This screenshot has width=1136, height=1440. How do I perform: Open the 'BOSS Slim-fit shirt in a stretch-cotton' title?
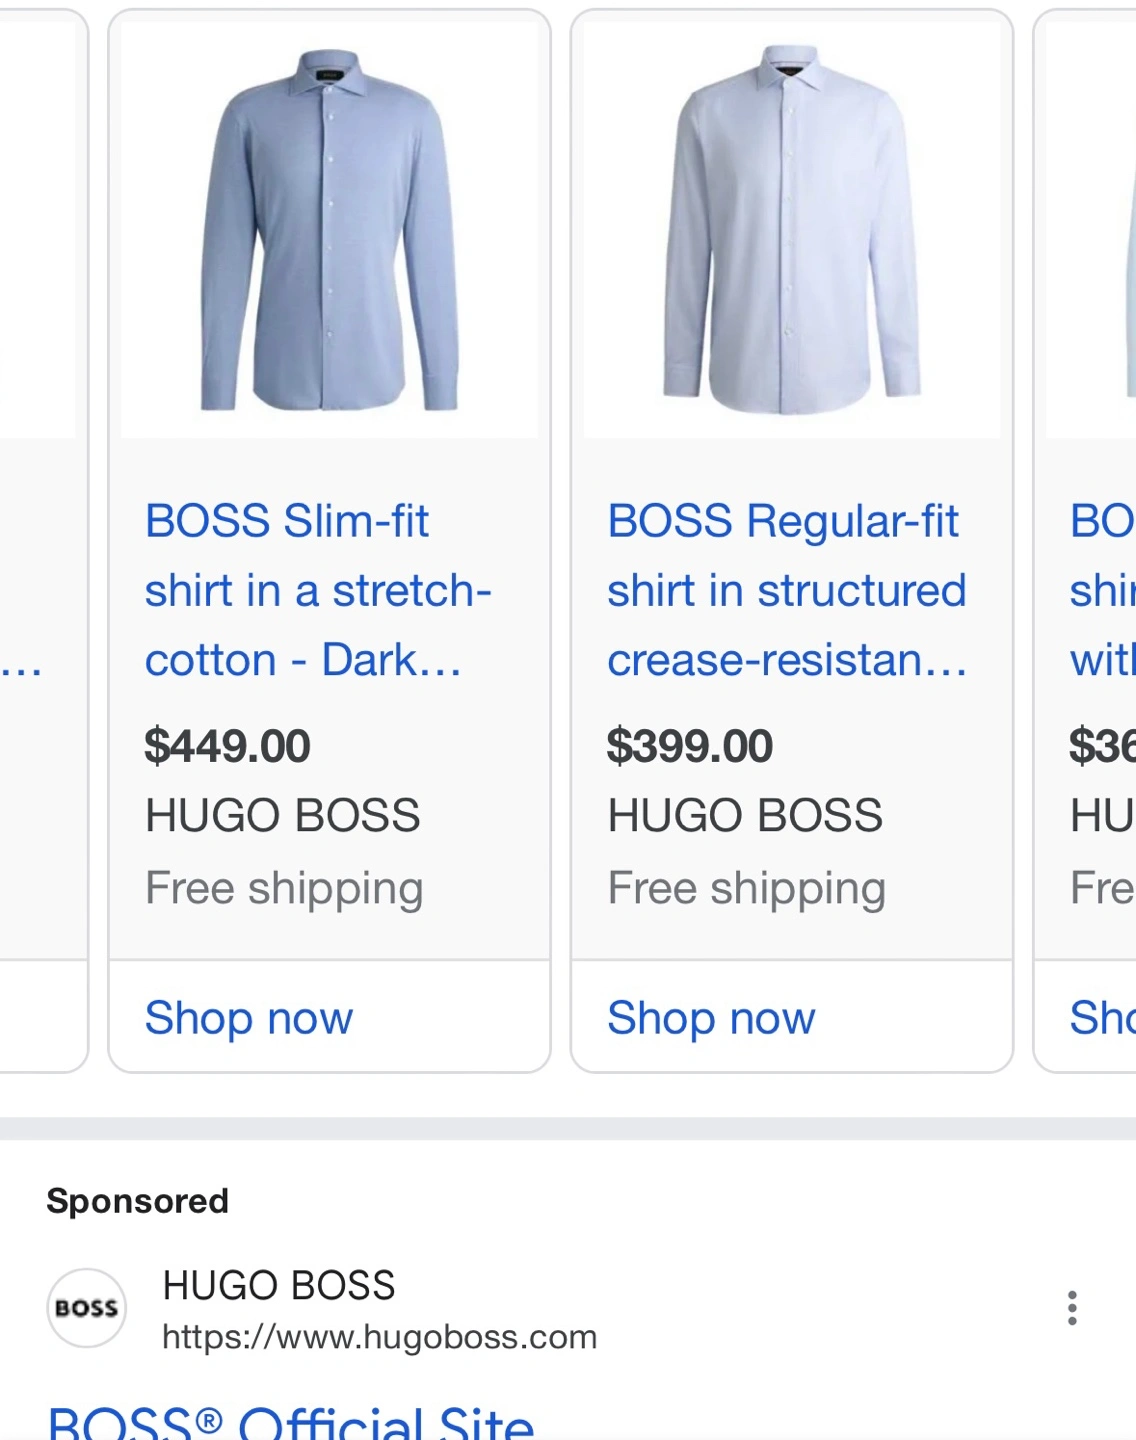tap(318, 590)
